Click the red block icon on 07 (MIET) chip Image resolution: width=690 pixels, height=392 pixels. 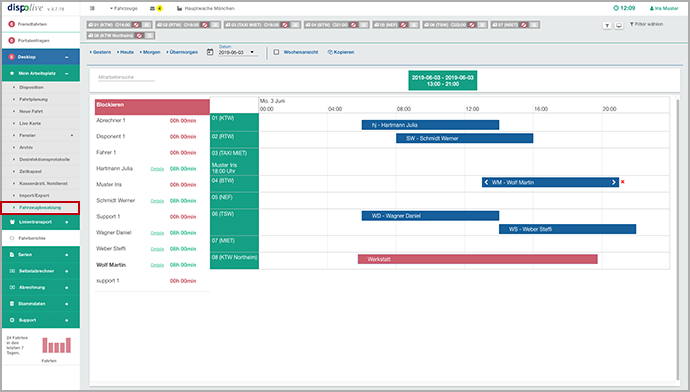click(524, 25)
